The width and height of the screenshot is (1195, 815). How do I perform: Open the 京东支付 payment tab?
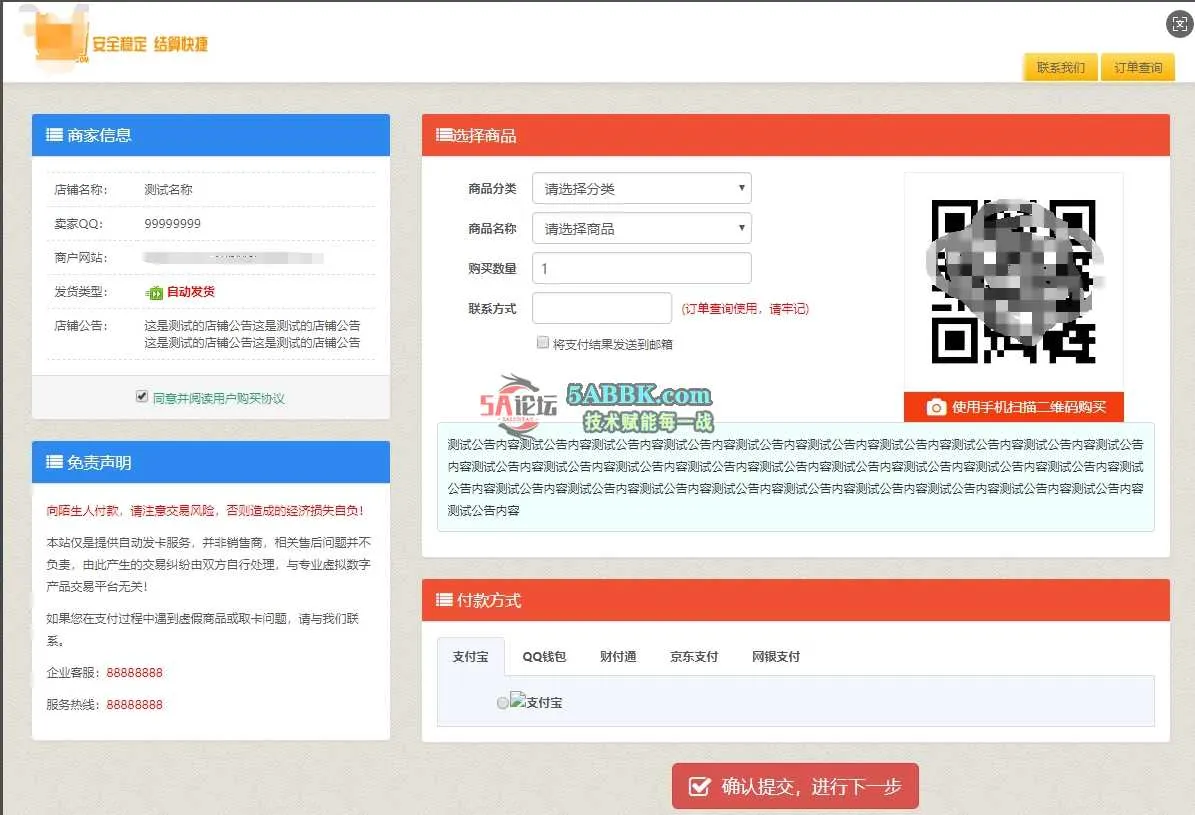[x=694, y=657]
